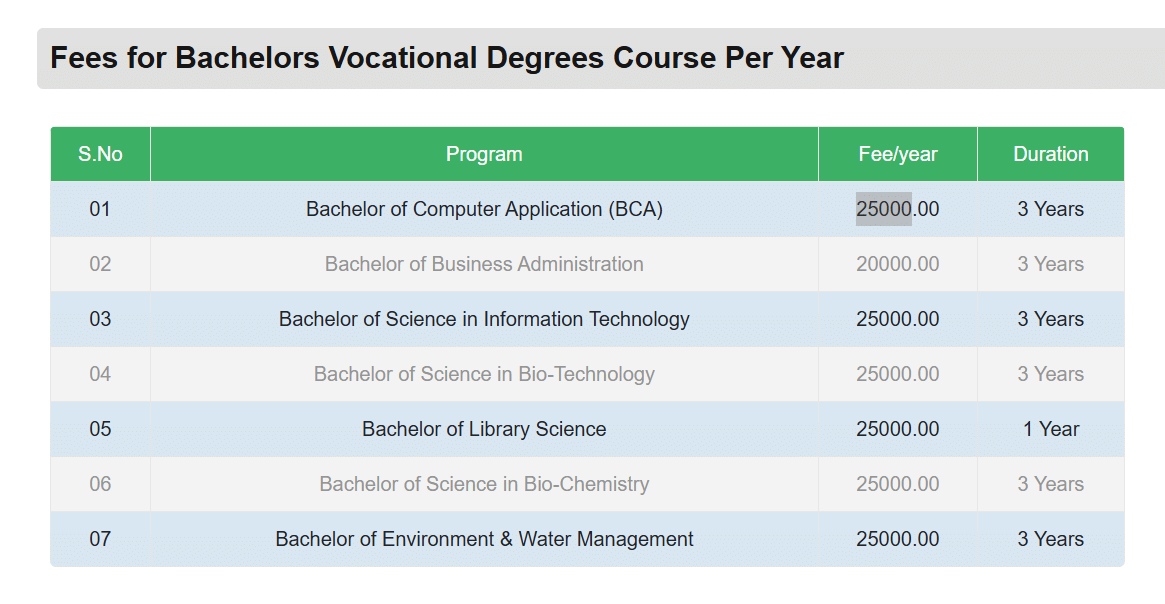Click serial number 04 cell
The height and width of the screenshot is (604, 1165).
click(x=100, y=374)
